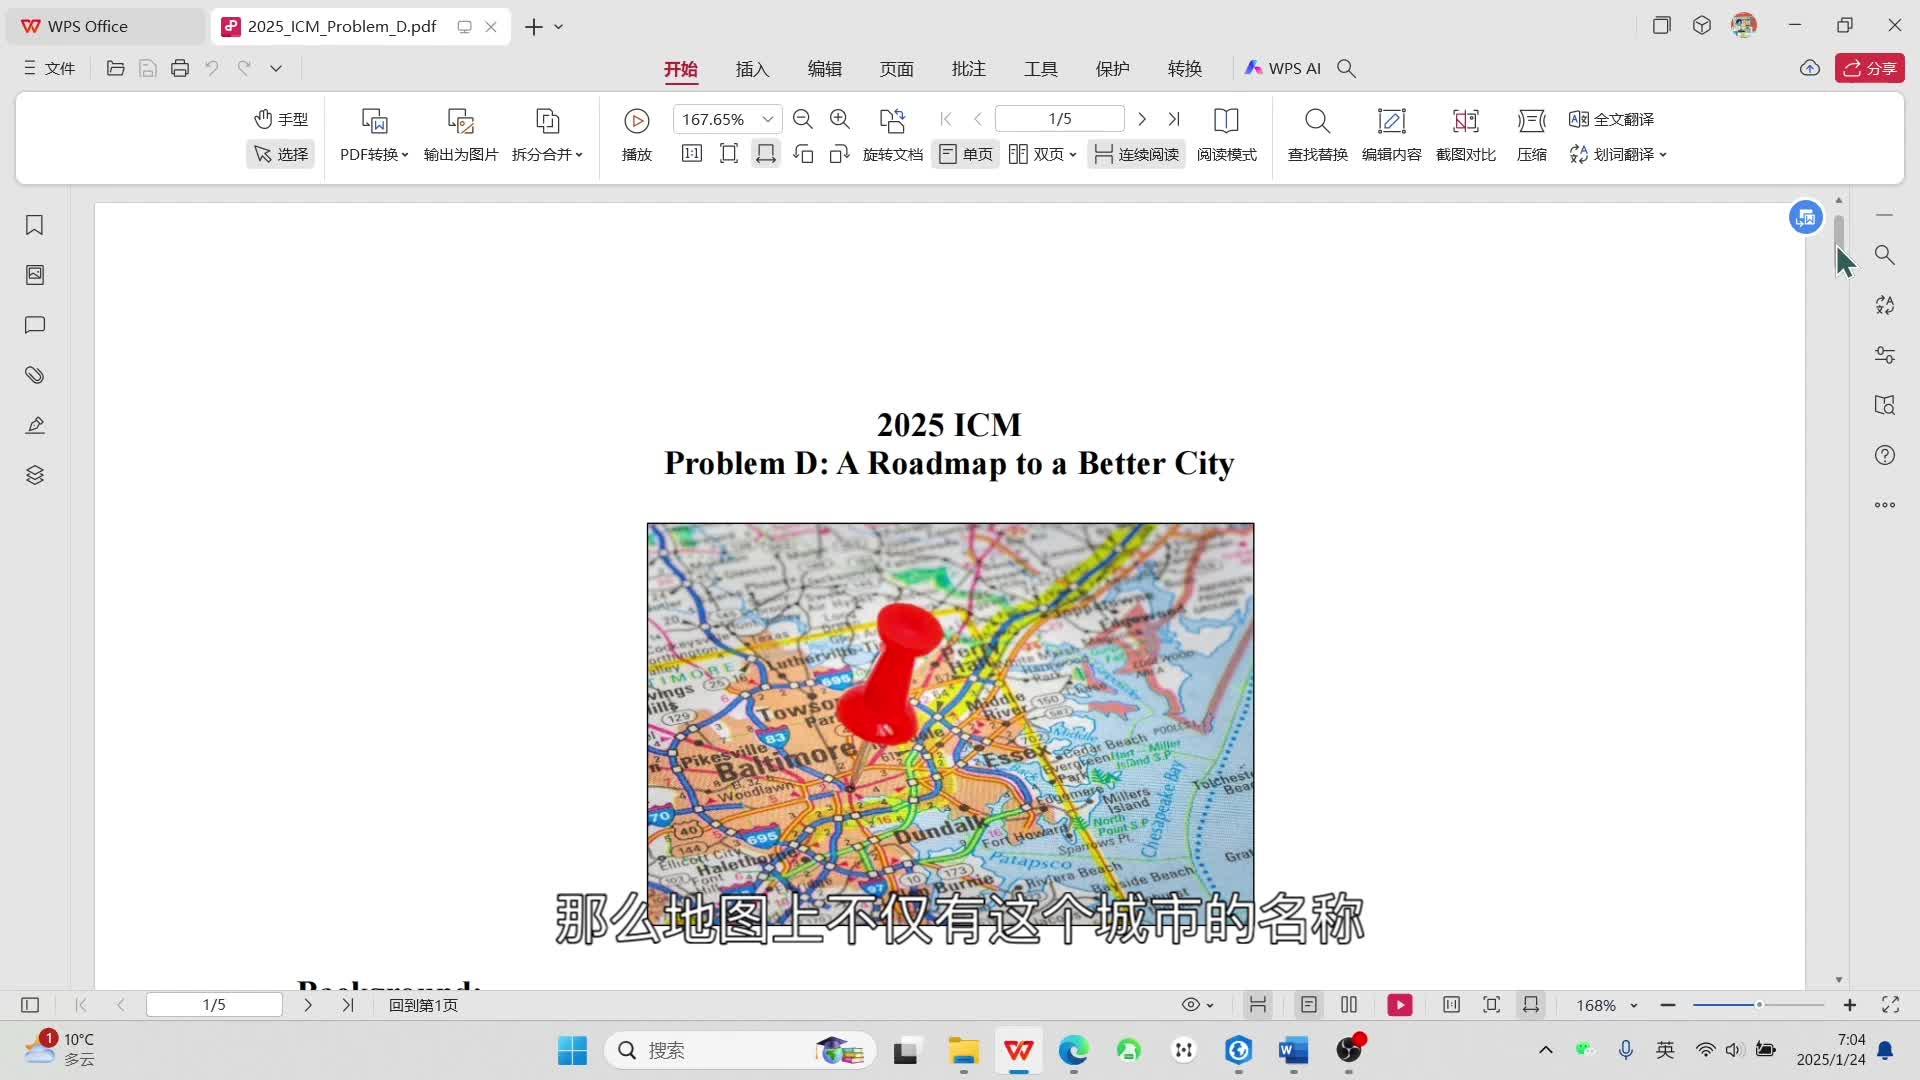Screen dimensions: 1920x1080
Task: Open the annotations/comments panel
Action: click(x=34, y=325)
